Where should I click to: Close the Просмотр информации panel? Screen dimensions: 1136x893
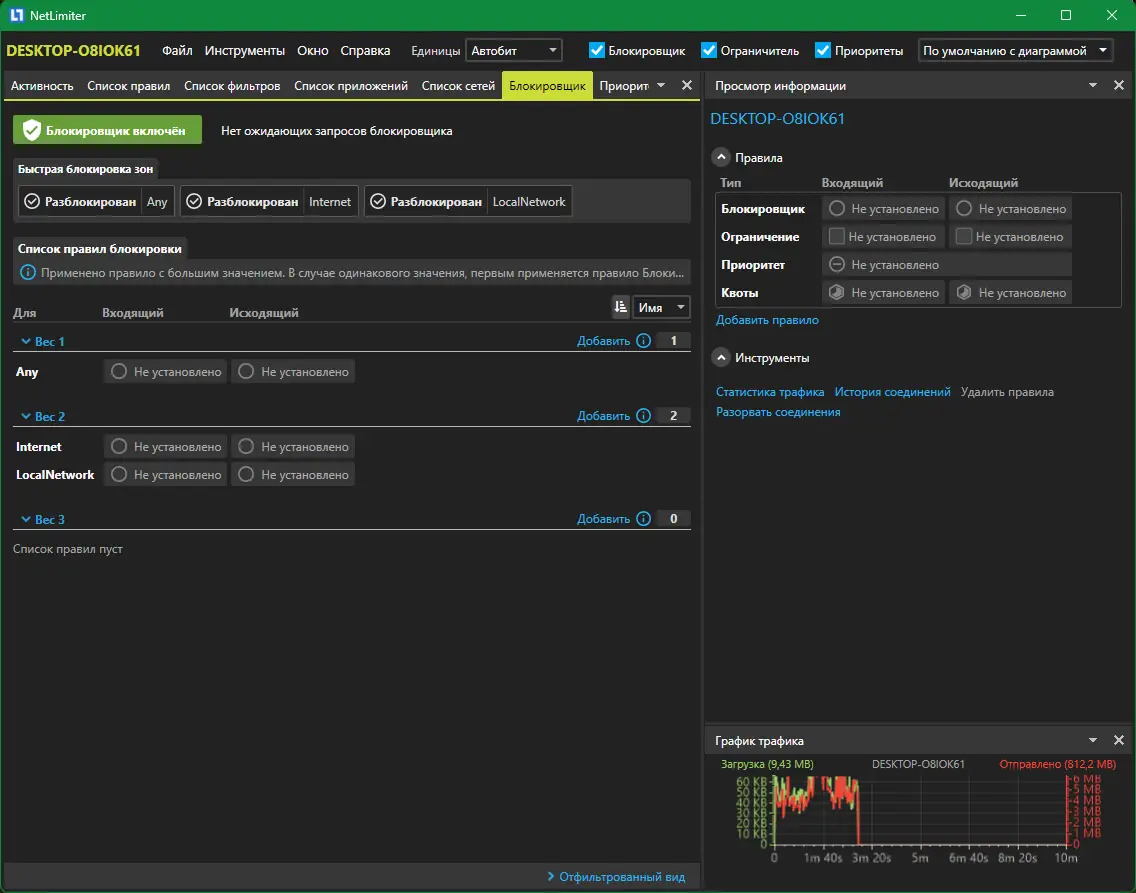point(1119,85)
